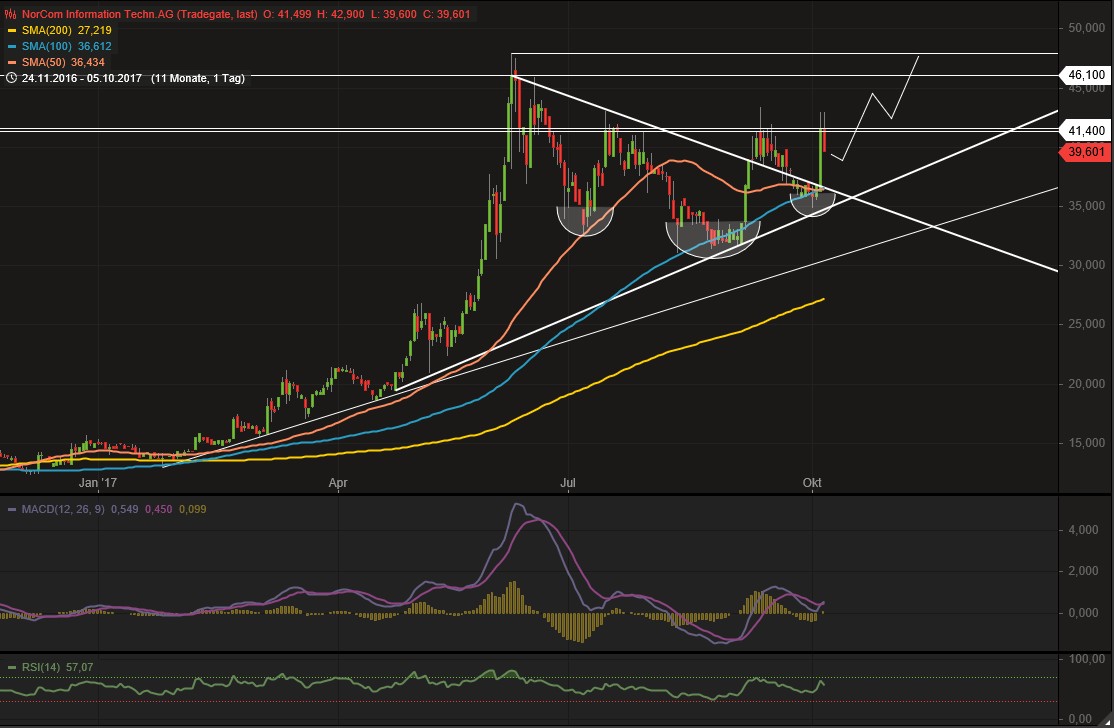The height and width of the screenshot is (728, 1114).
Task: Click the 20,000 price axis label
Action: 1086,384
